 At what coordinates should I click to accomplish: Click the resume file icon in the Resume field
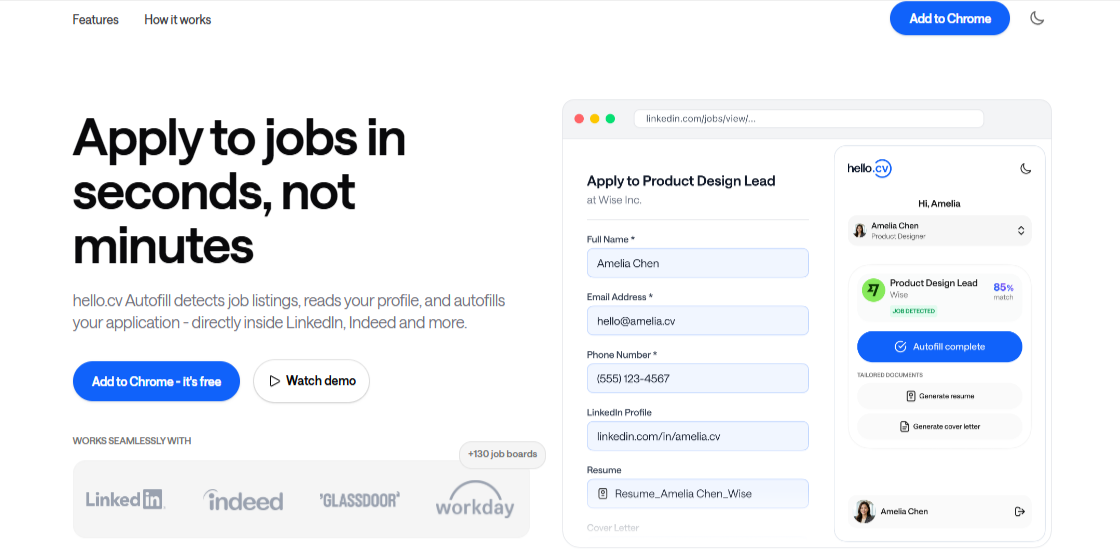click(x=603, y=493)
